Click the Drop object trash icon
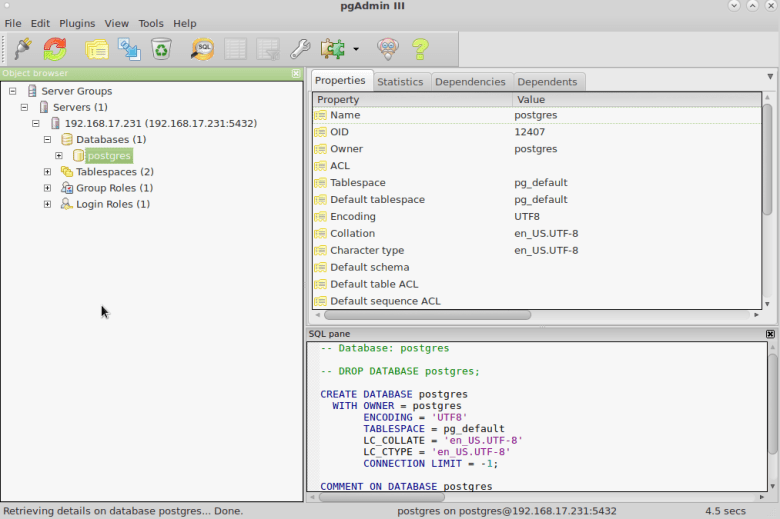The image size is (780, 519). (x=161, y=49)
